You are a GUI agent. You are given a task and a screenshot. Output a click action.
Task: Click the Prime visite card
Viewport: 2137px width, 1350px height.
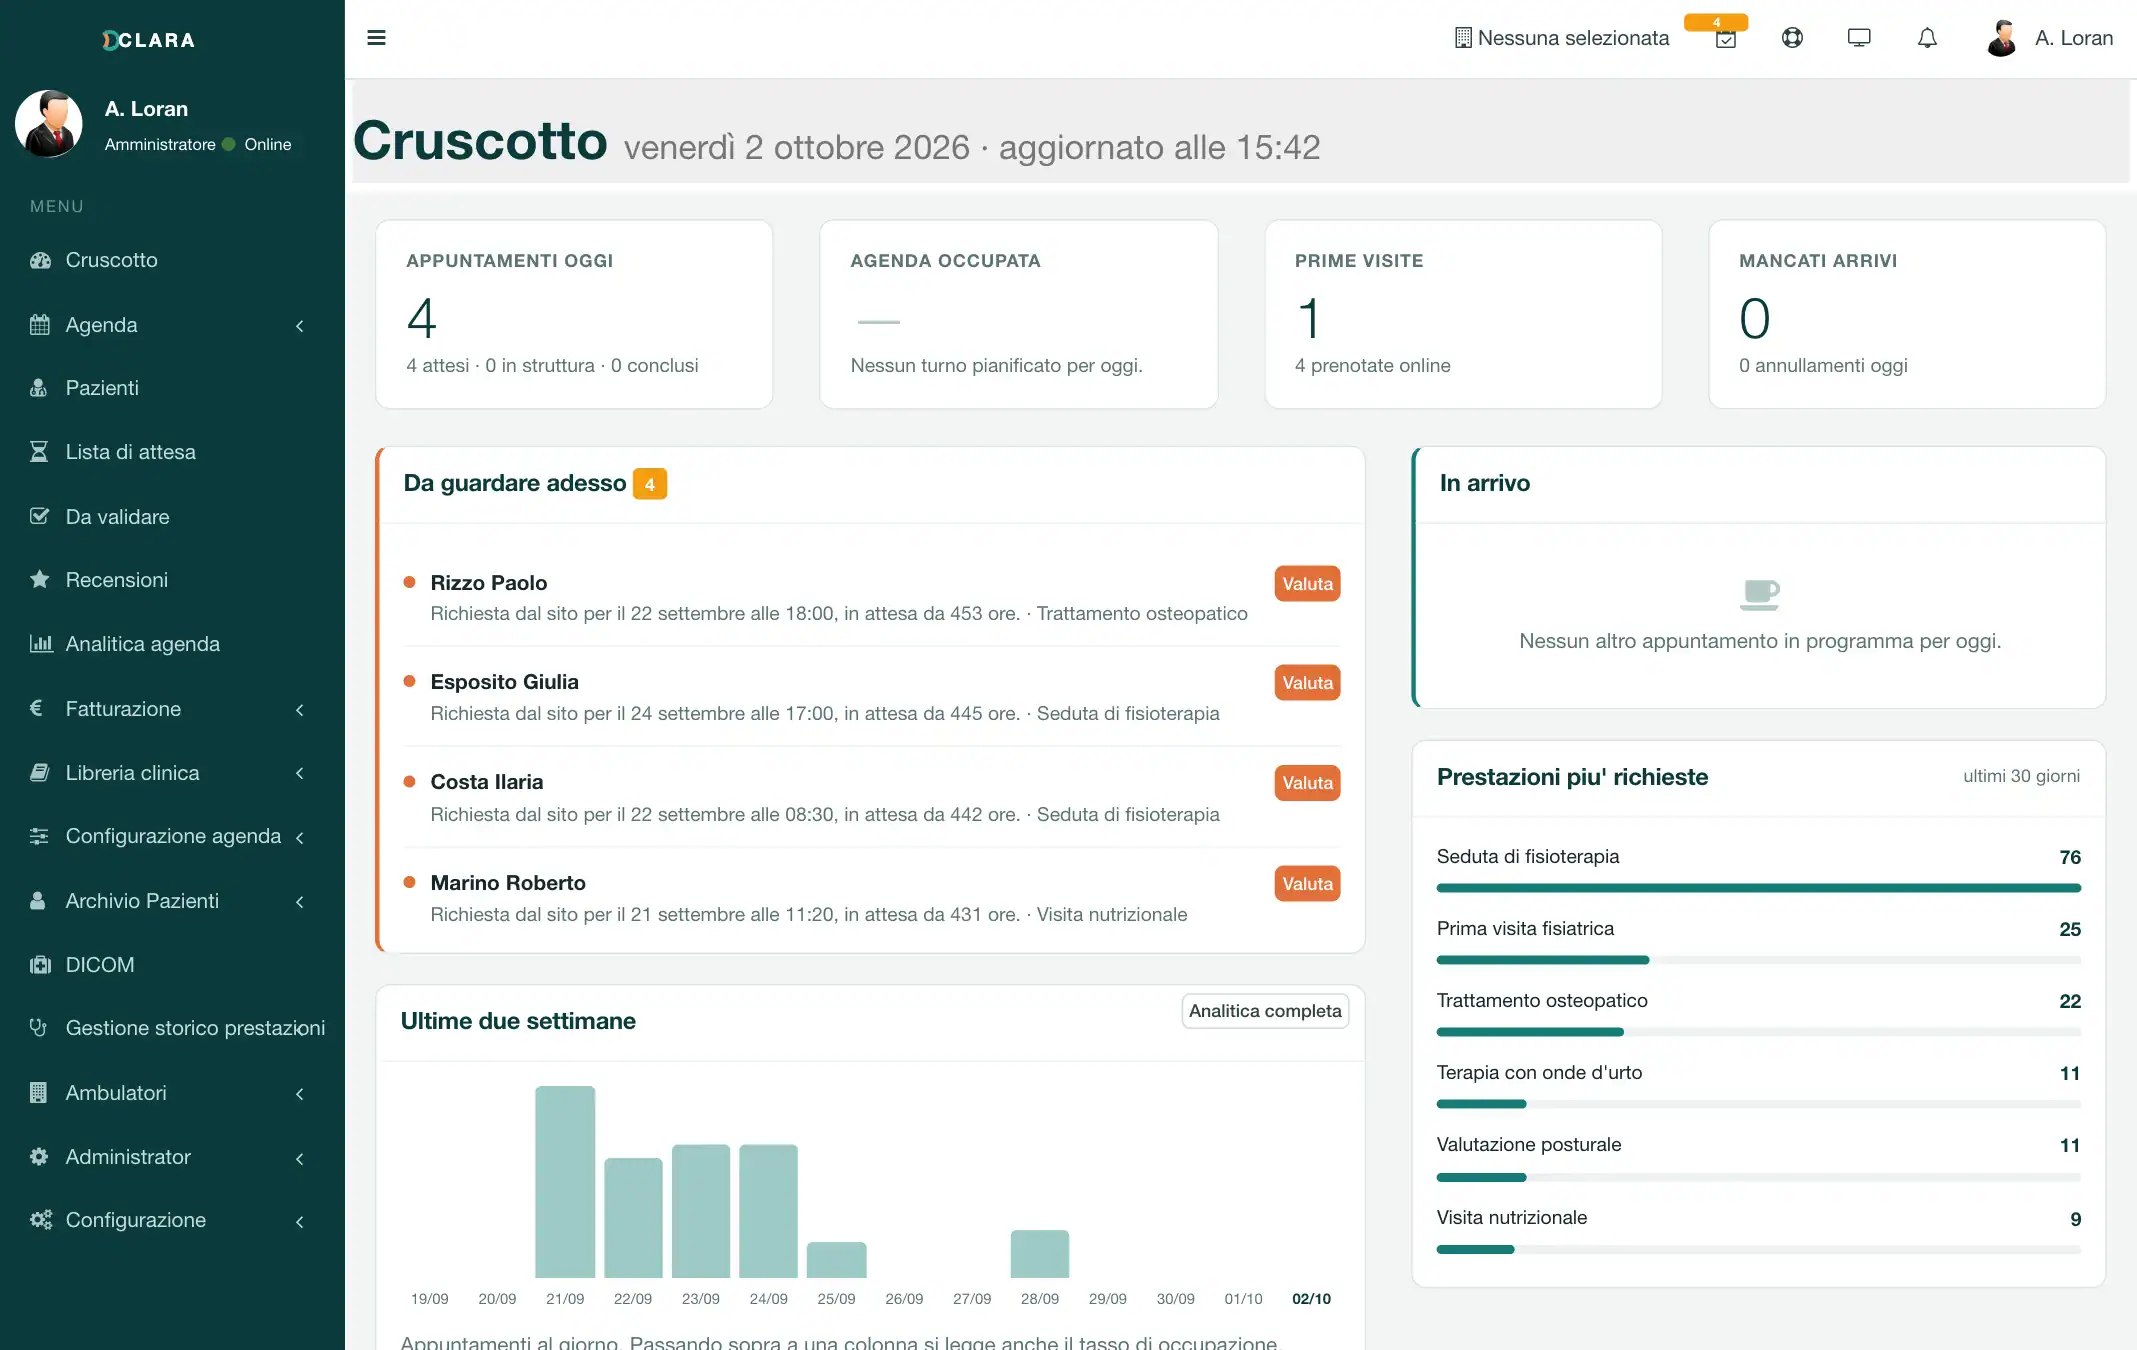pyautogui.click(x=1463, y=314)
